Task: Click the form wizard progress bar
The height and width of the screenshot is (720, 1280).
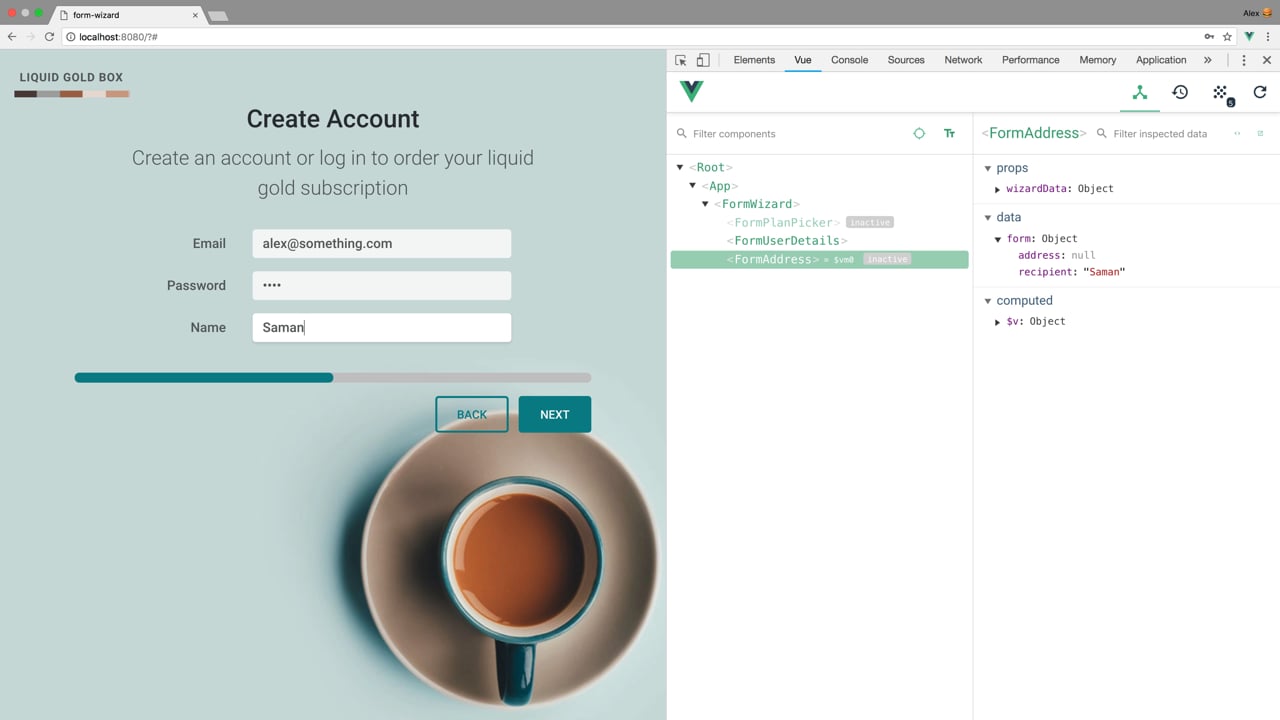Action: 333,378
